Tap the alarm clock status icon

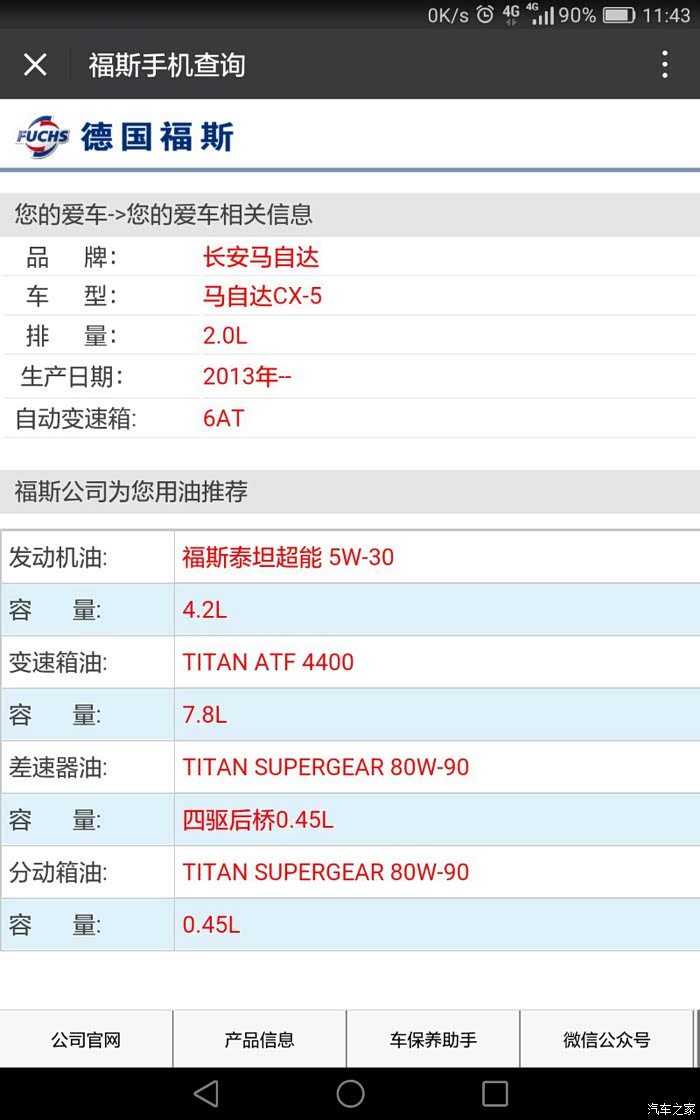485,15
